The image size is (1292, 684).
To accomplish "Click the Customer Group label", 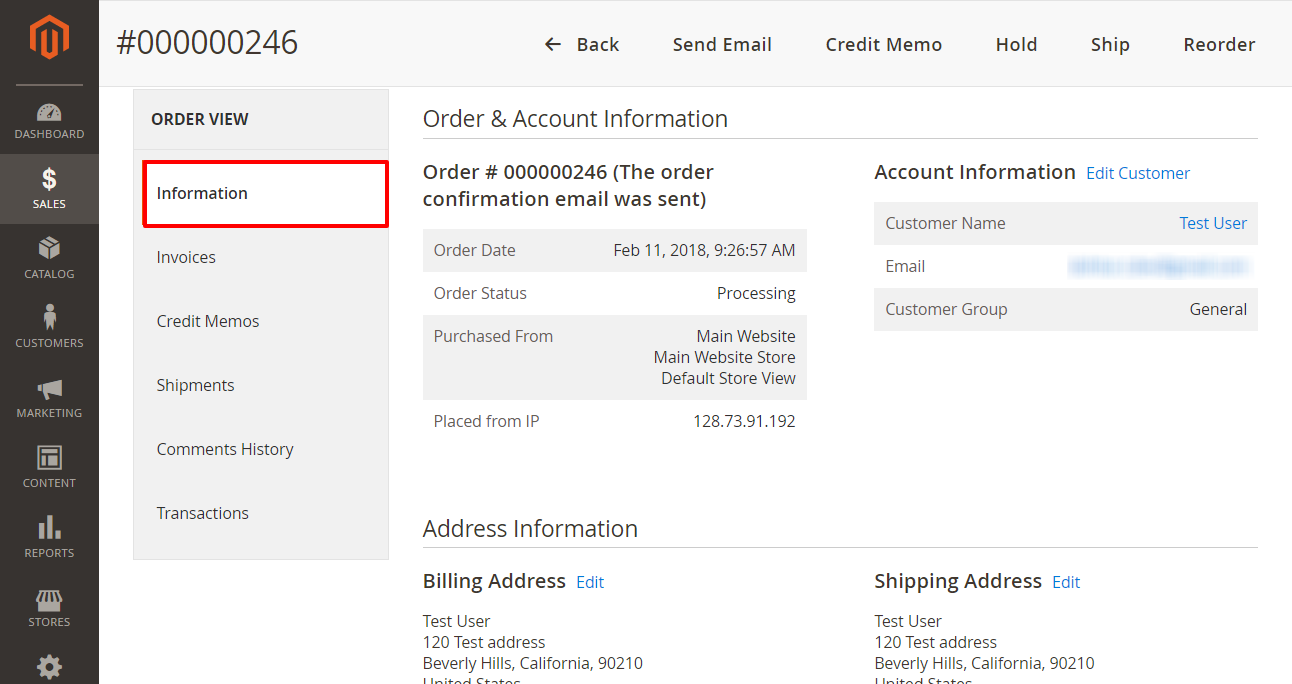I will [x=946, y=310].
